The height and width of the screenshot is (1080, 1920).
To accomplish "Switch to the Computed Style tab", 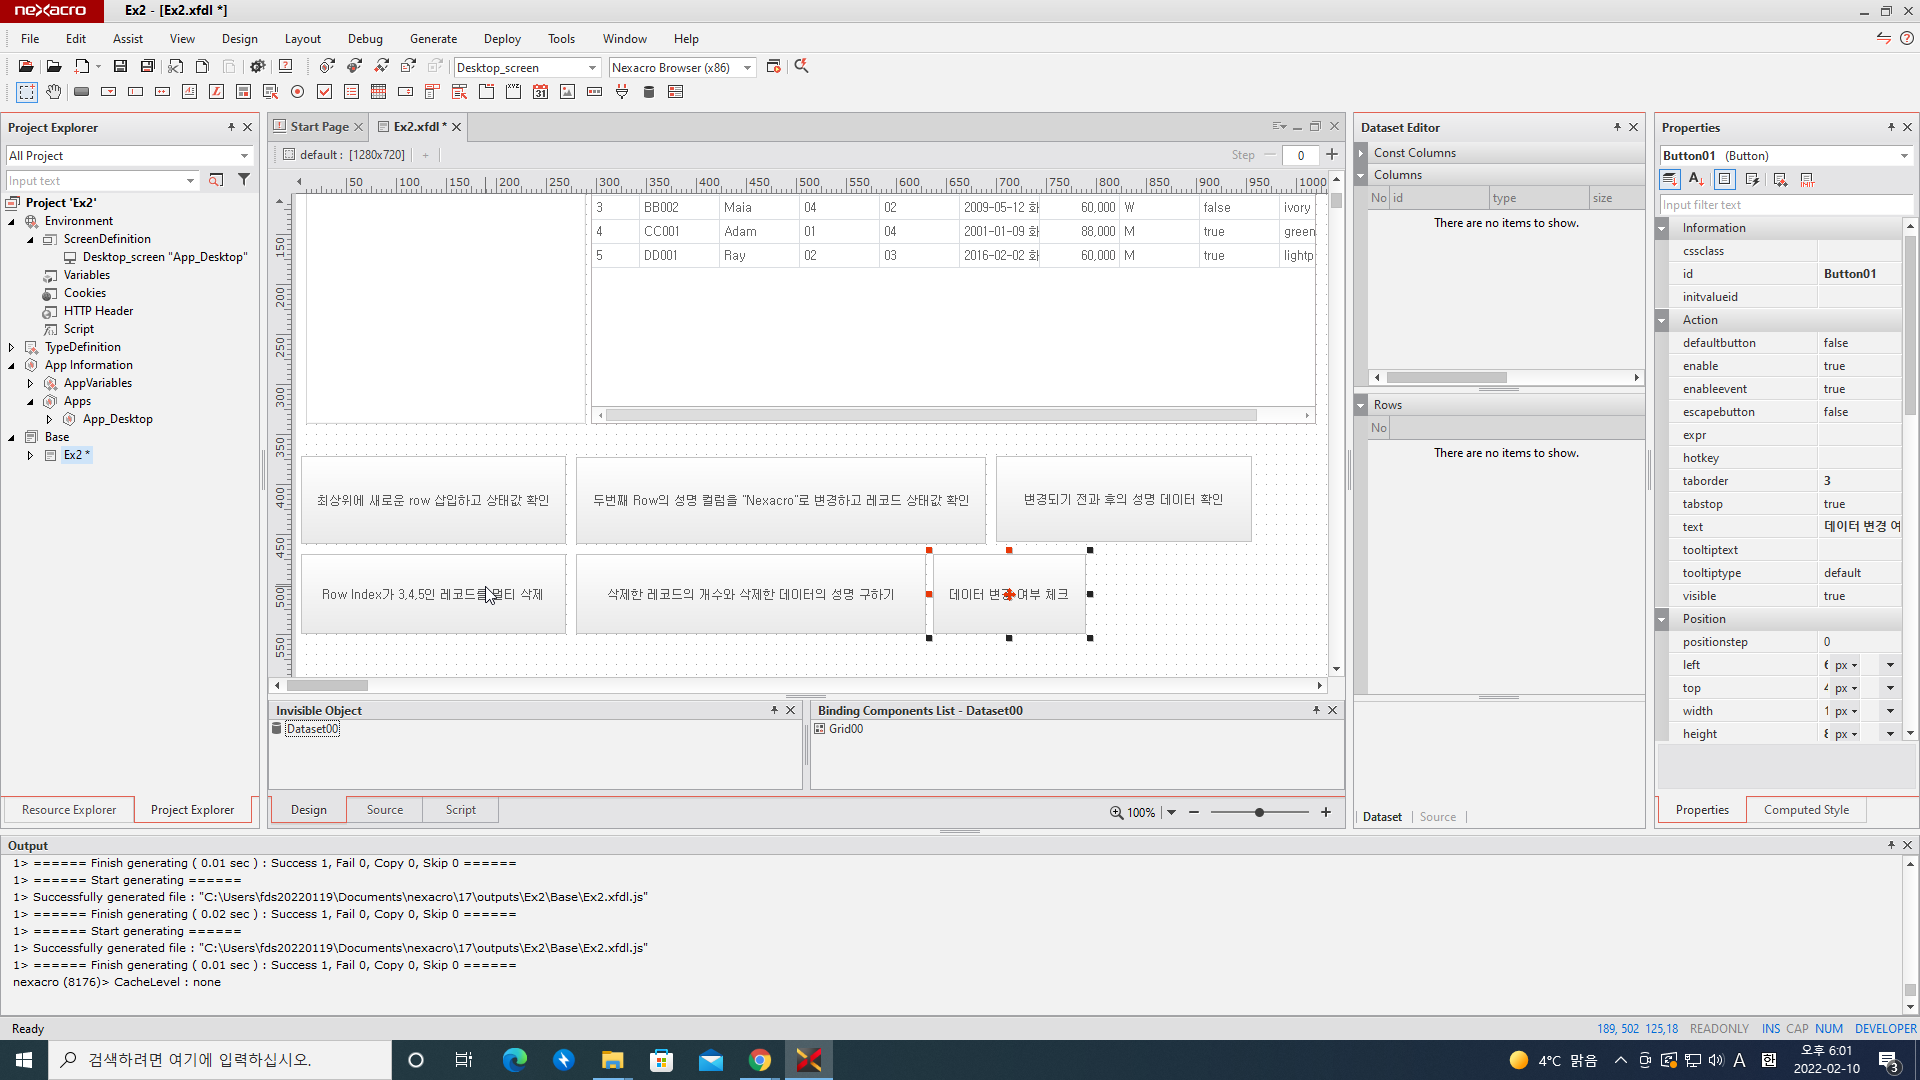I will pyautogui.click(x=1806, y=810).
